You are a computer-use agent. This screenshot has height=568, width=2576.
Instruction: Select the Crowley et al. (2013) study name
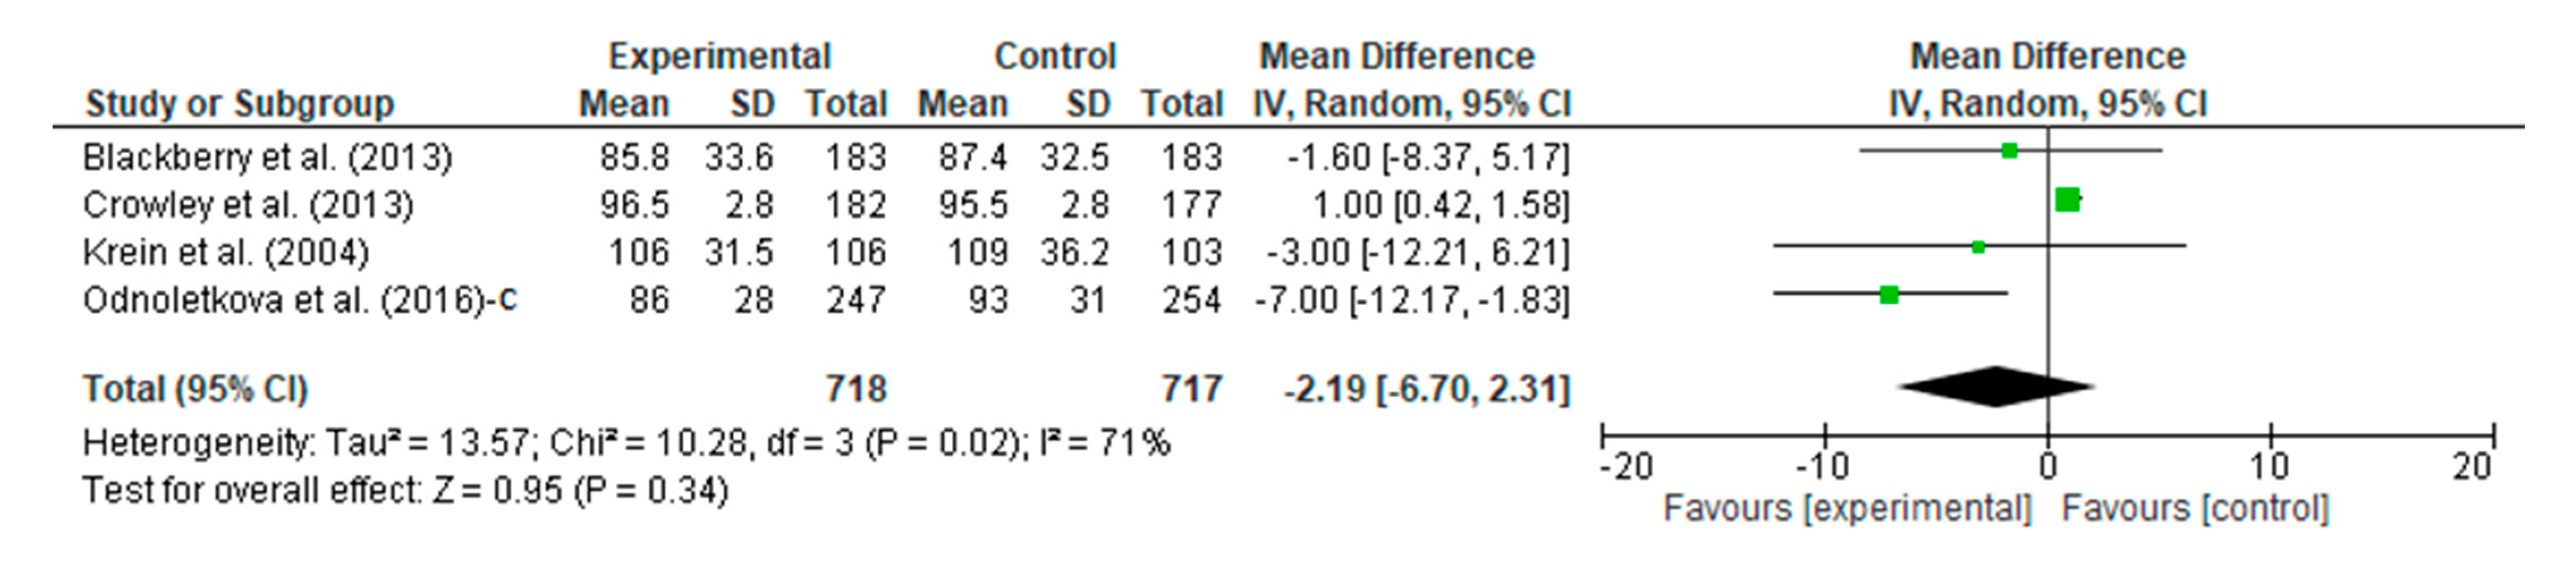tap(248, 205)
